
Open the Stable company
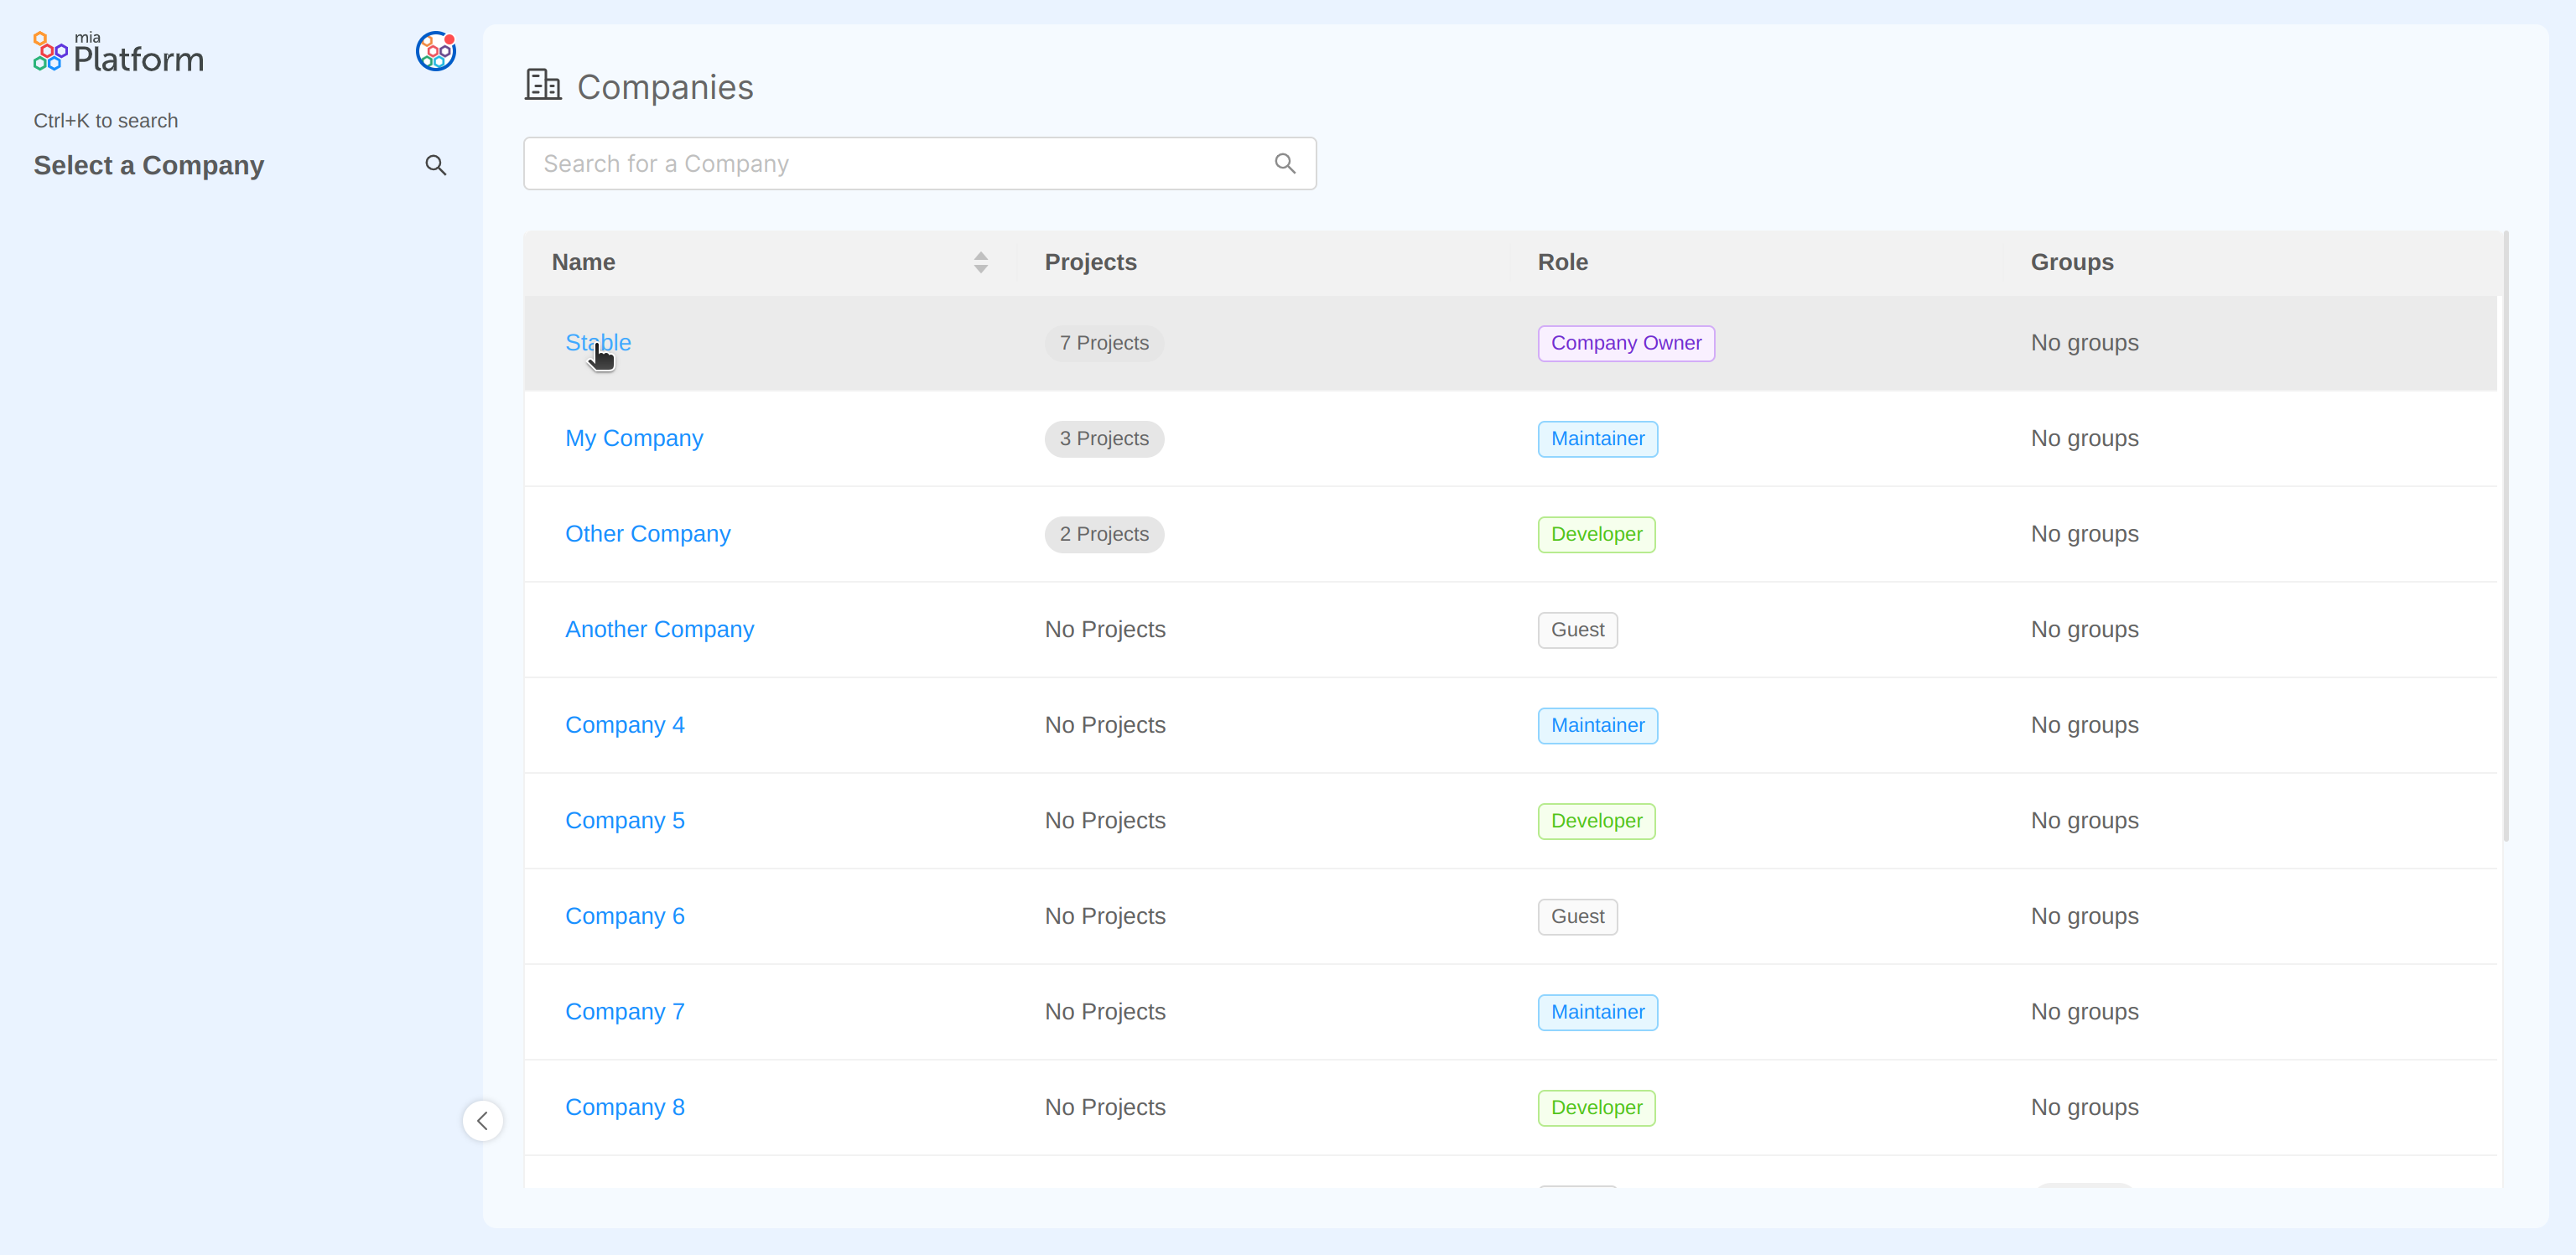[597, 342]
